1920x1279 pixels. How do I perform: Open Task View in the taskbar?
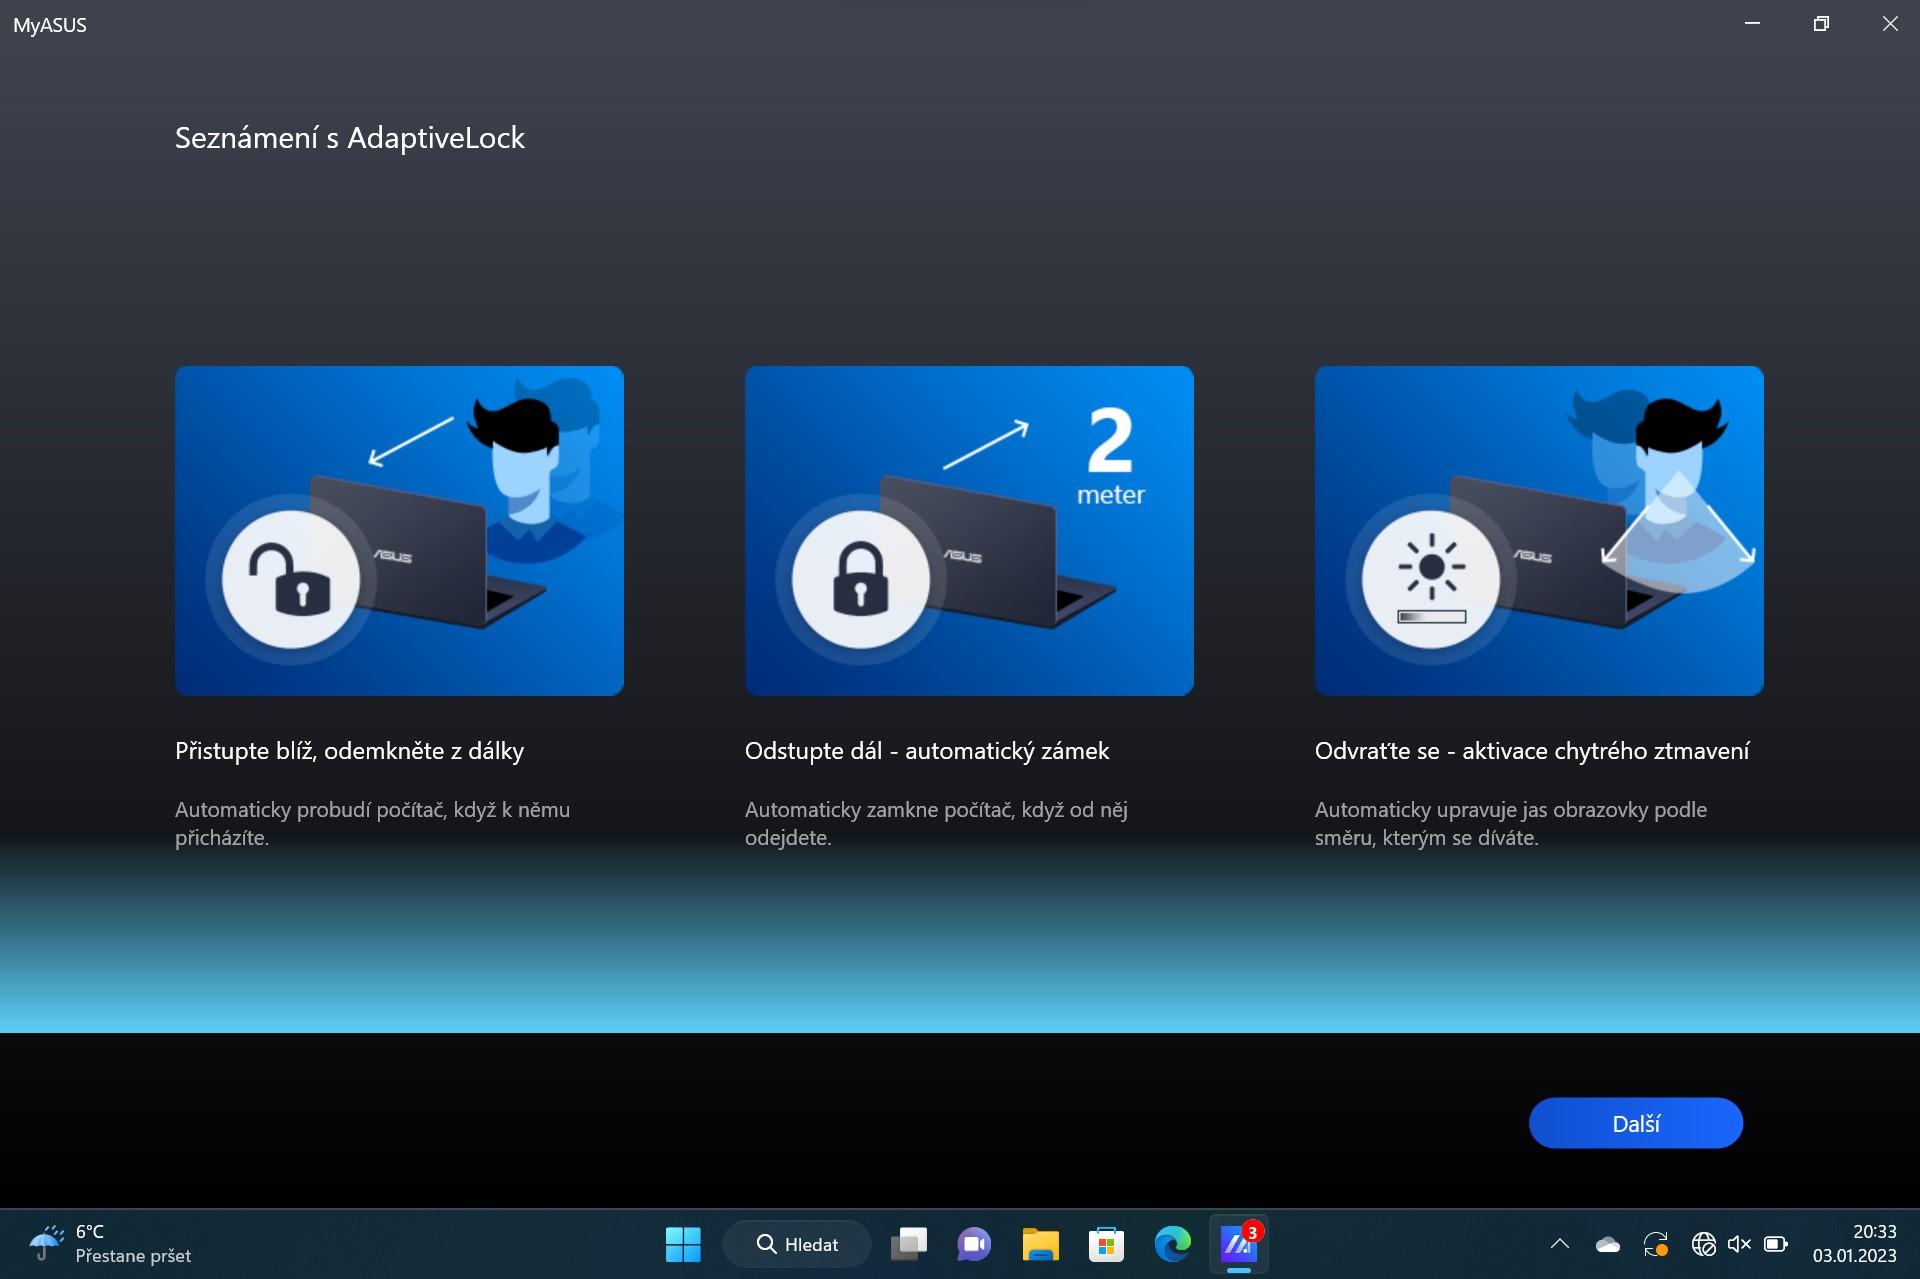tap(909, 1244)
